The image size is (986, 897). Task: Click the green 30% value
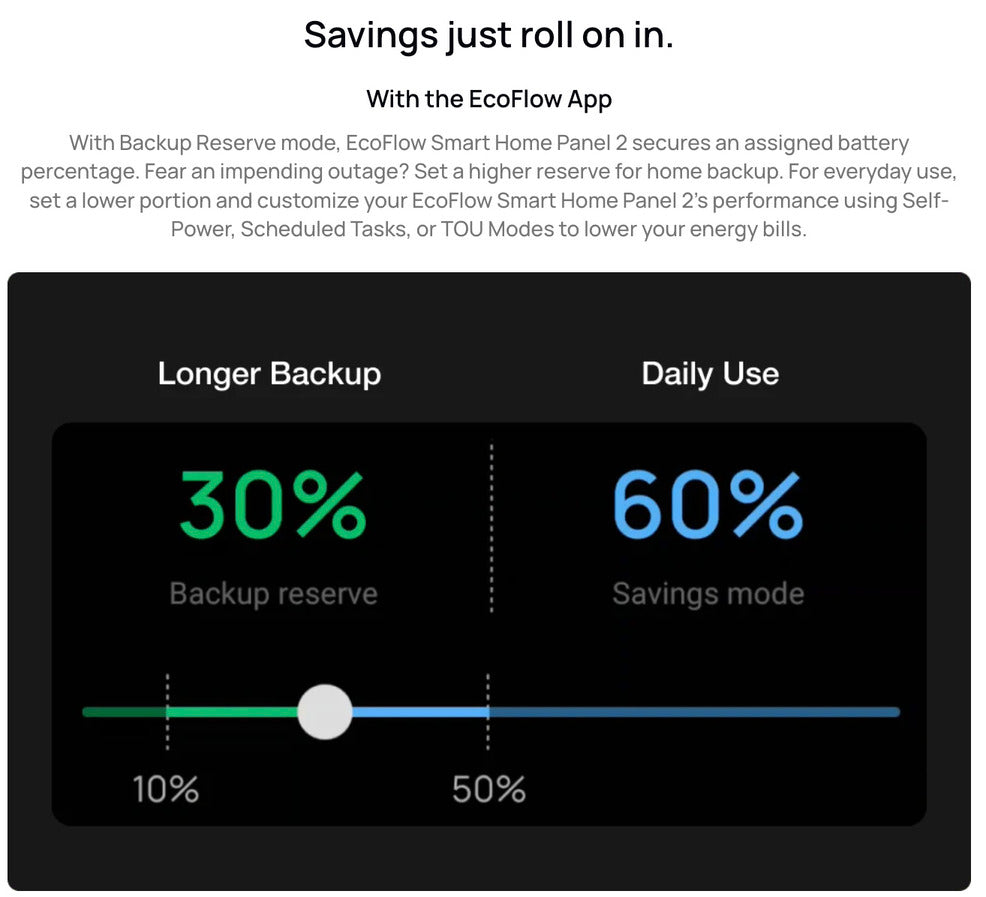tap(273, 506)
